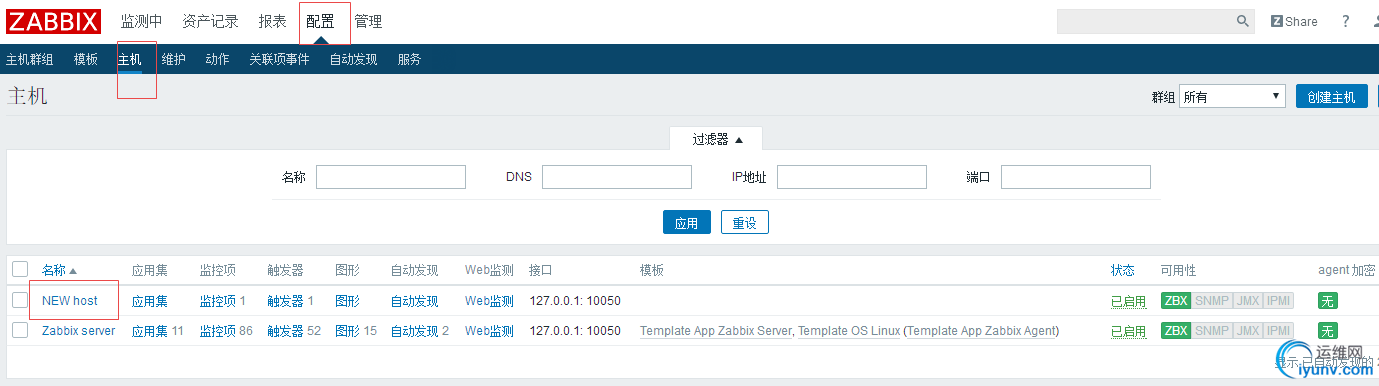Image resolution: width=1379 pixels, height=386 pixels.
Task: Toggle the select-all hosts checkbox
Action: click(x=20, y=269)
